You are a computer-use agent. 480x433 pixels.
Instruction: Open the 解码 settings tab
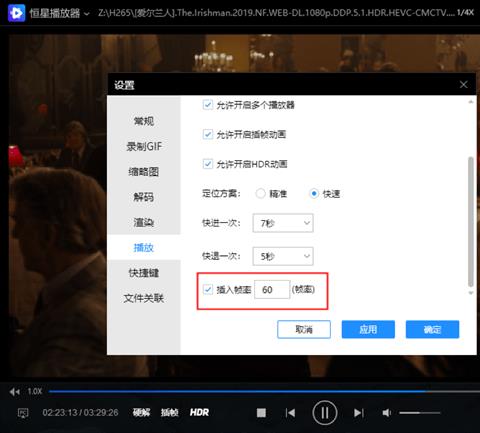pyautogui.click(x=144, y=197)
